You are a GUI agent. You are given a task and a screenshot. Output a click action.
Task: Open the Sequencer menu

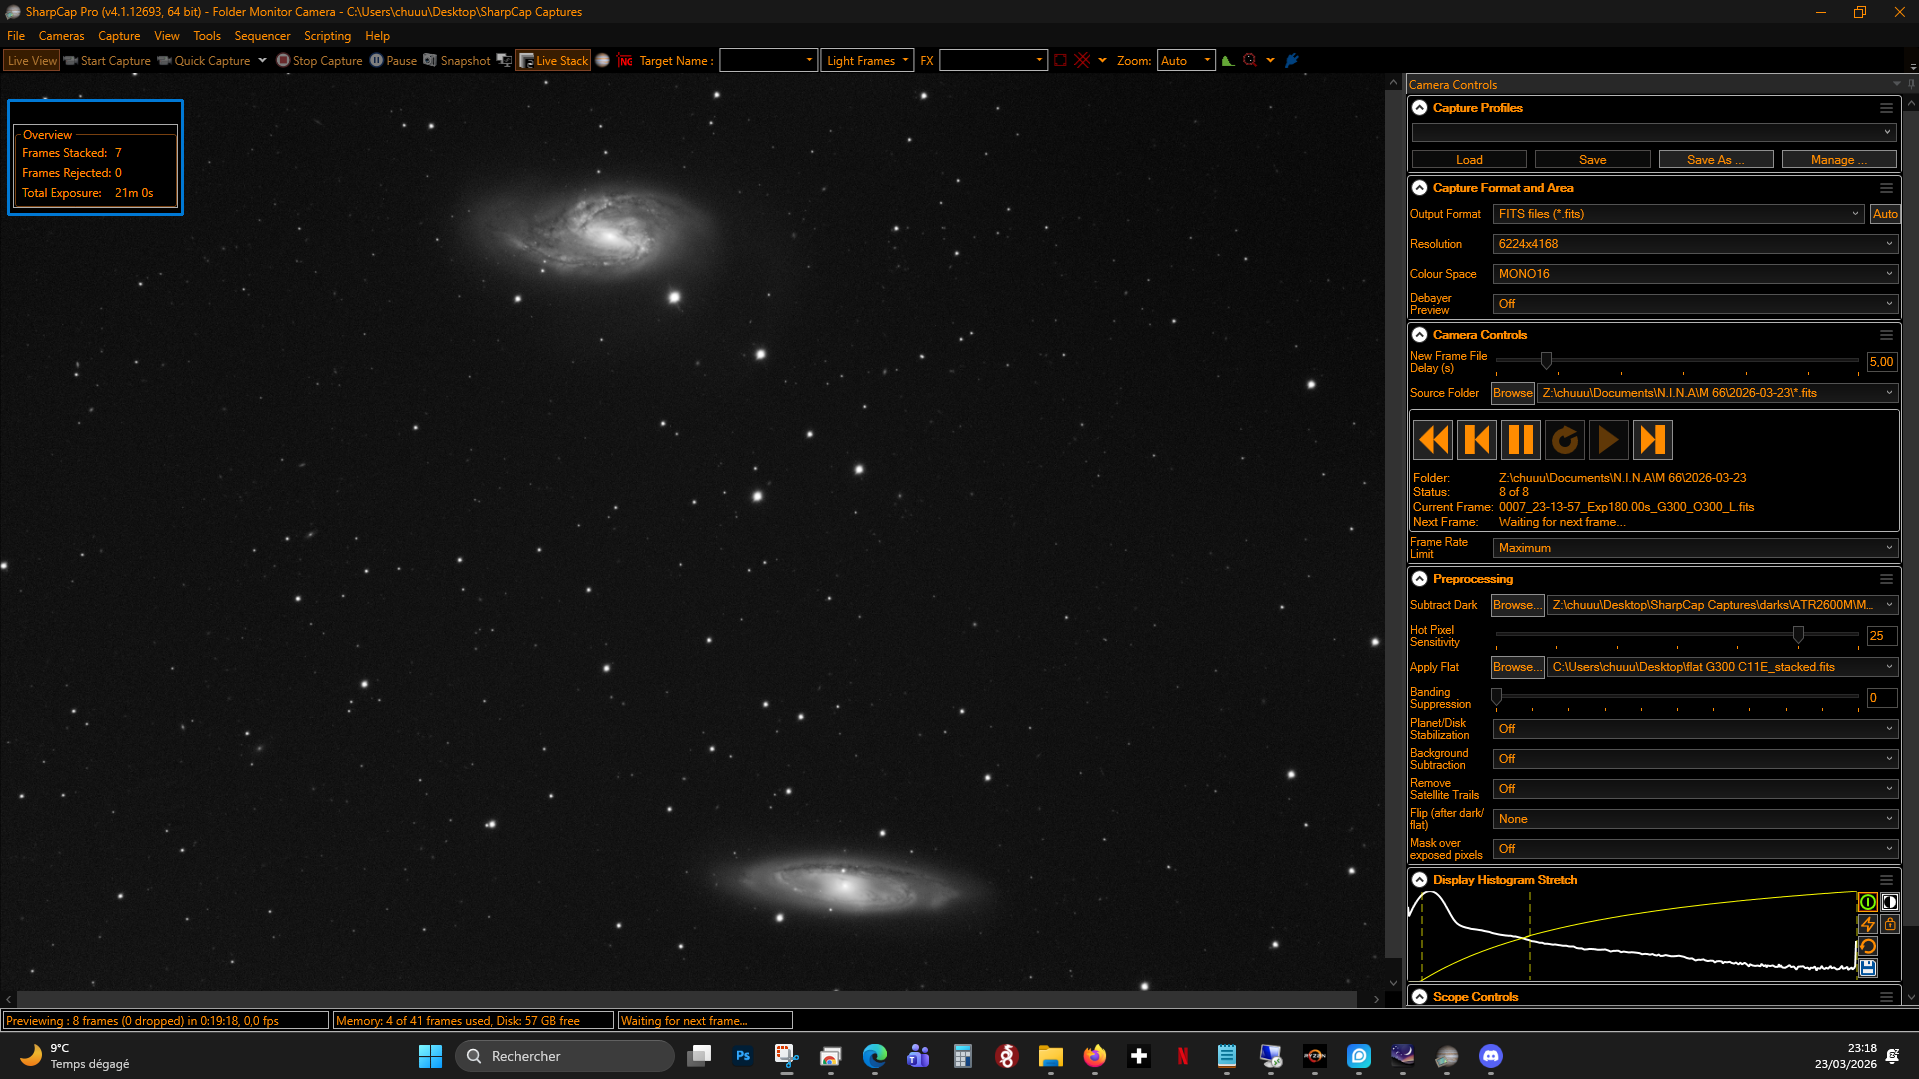click(262, 36)
